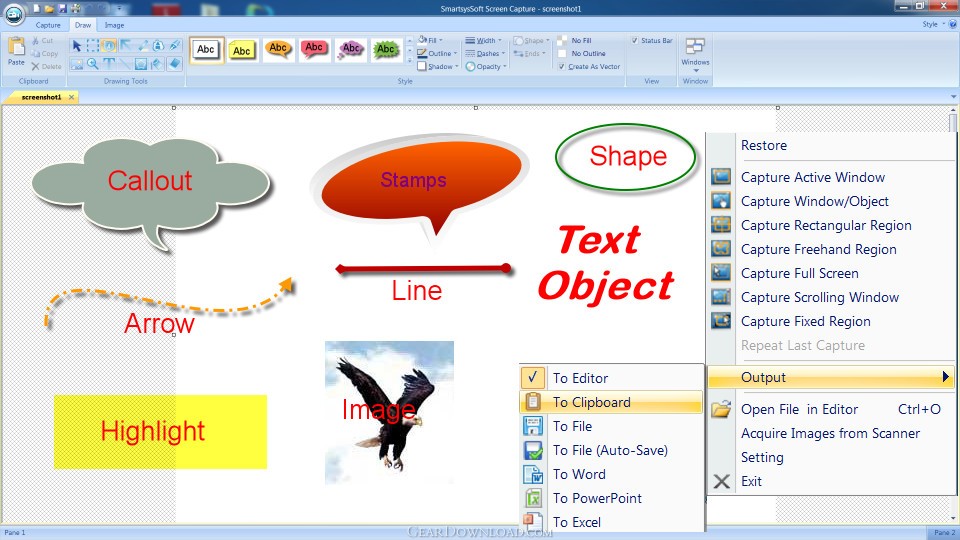The image size is (960, 540).
Task: Open the Outline dropdown
Action: point(437,53)
